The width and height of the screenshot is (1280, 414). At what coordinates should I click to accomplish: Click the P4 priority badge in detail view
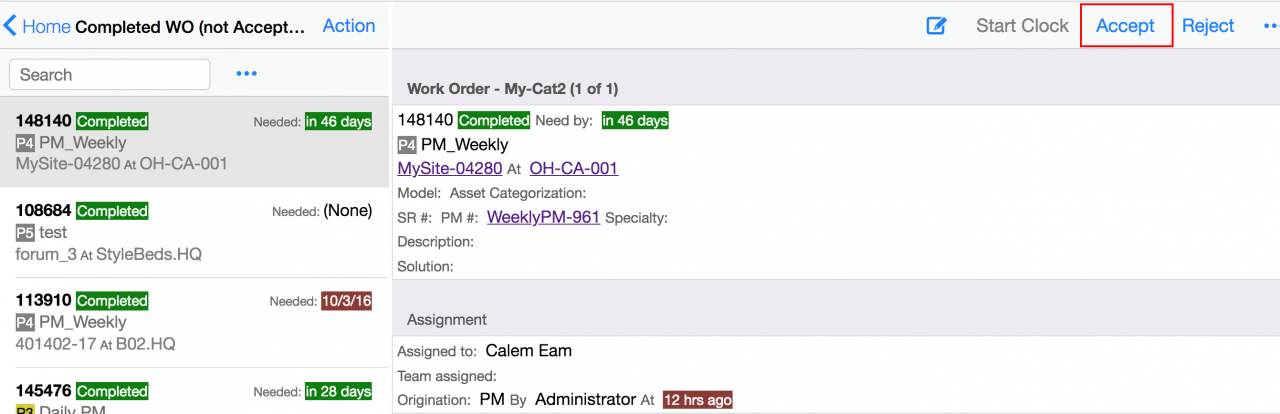click(407, 145)
